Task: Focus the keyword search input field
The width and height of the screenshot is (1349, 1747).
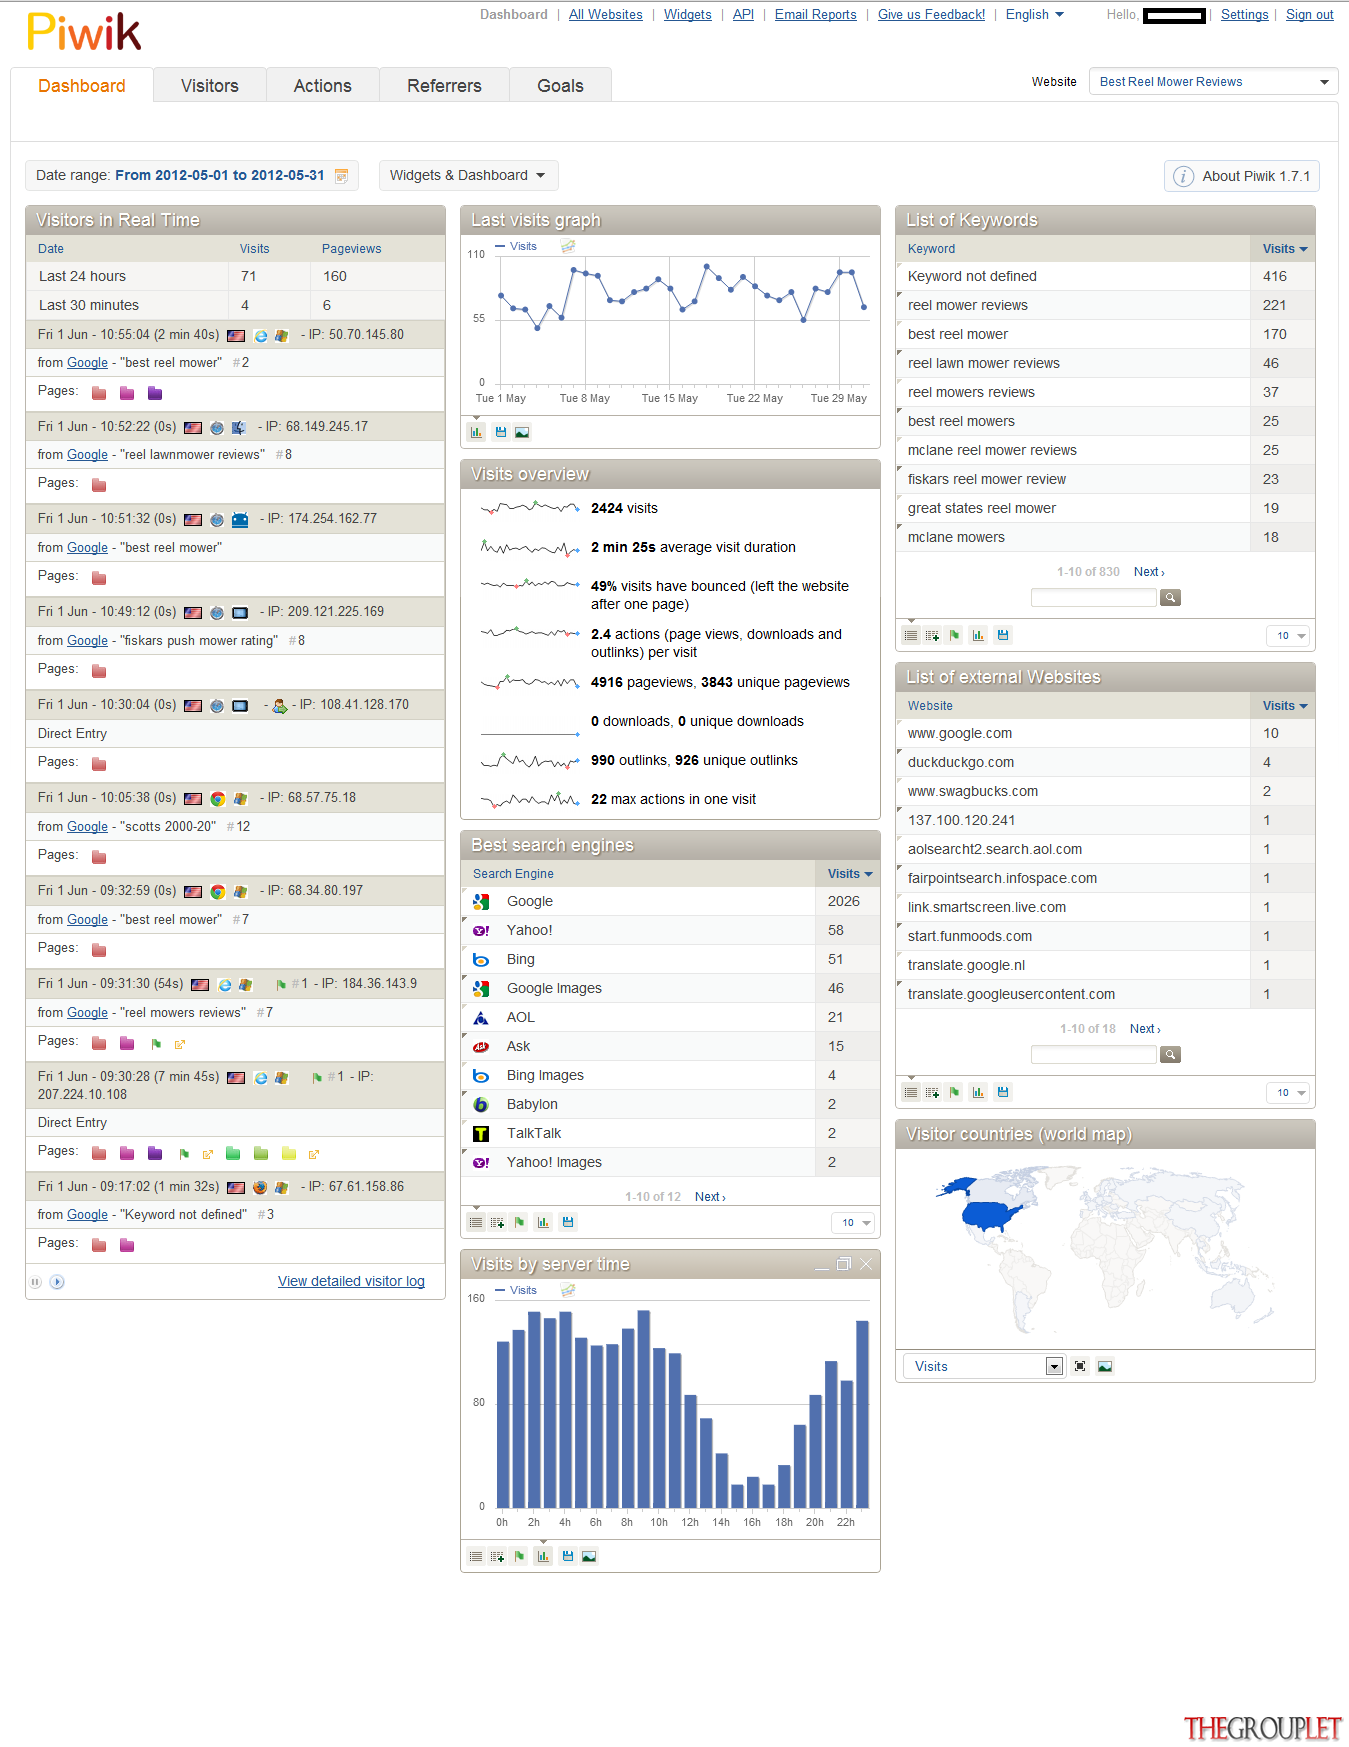Action: tap(1094, 598)
